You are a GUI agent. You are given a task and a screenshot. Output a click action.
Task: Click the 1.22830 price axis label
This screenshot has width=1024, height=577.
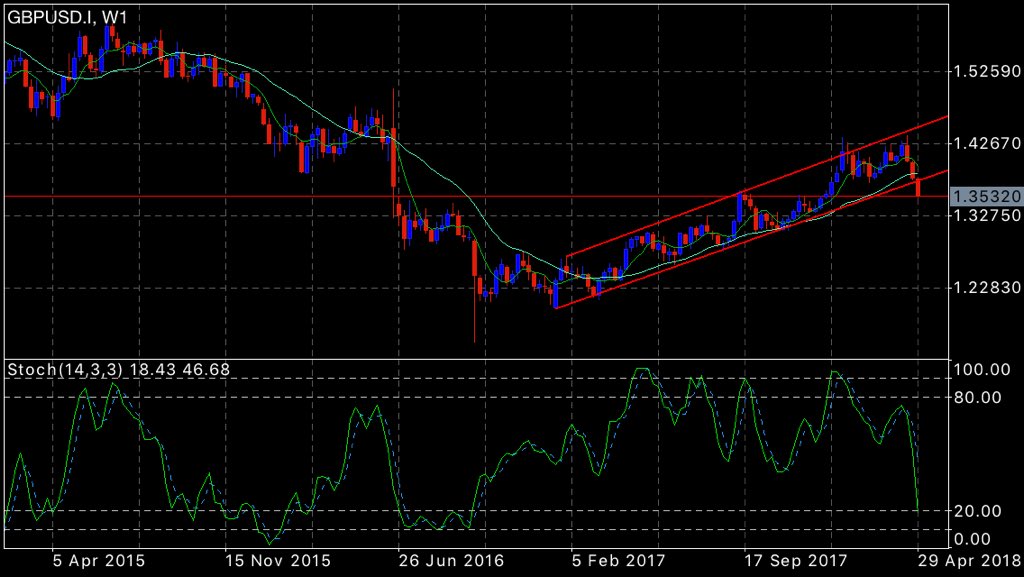click(985, 287)
